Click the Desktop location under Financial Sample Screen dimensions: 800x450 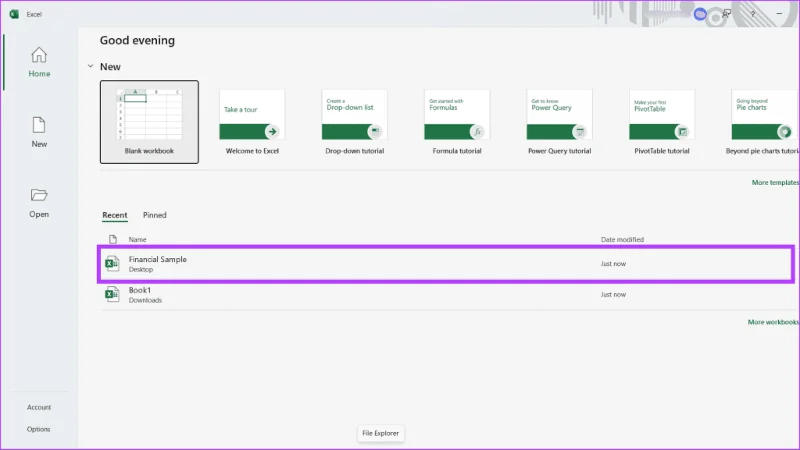(x=141, y=269)
